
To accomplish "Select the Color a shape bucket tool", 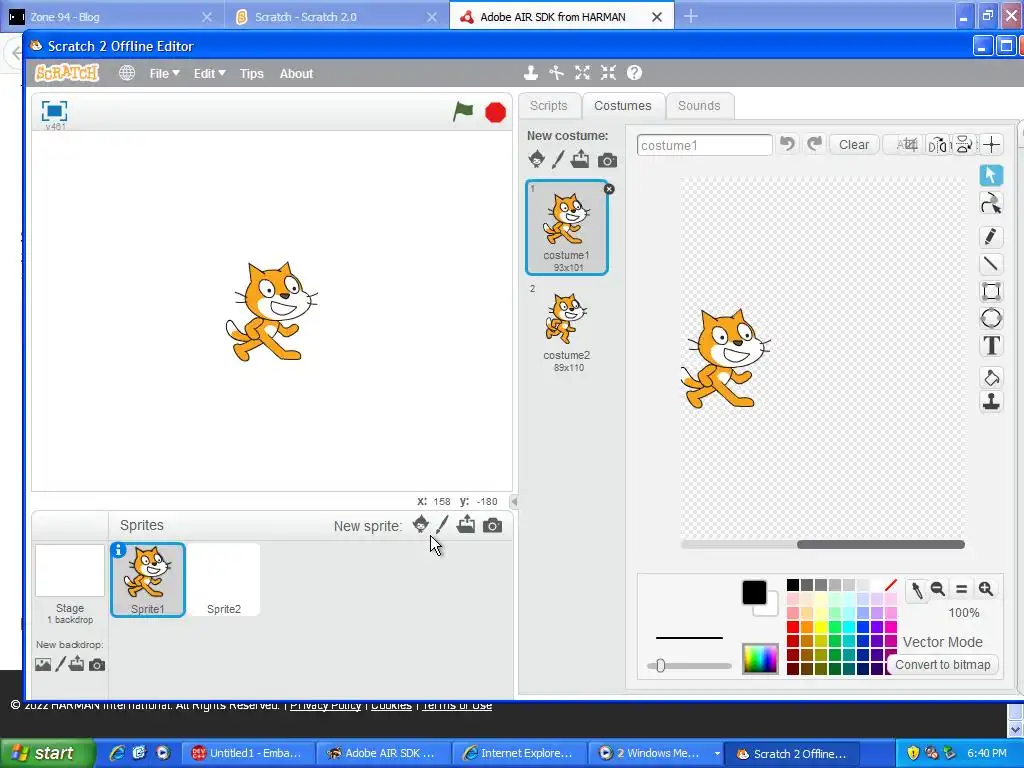I will (991, 377).
